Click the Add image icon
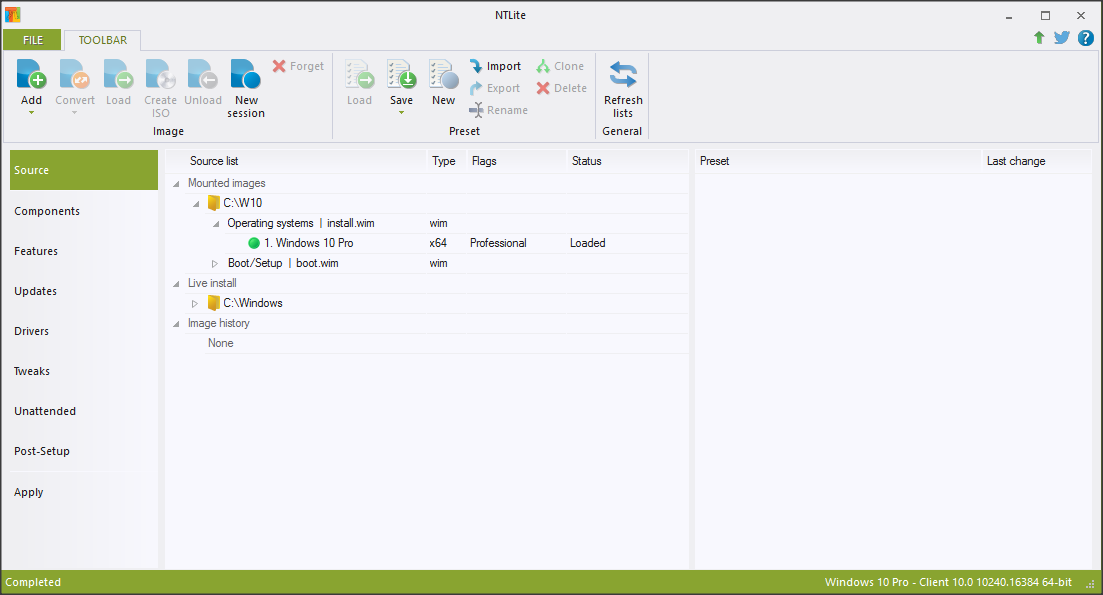Image resolution: width=1103 pixels, height=595 pixels. point(31,75)
